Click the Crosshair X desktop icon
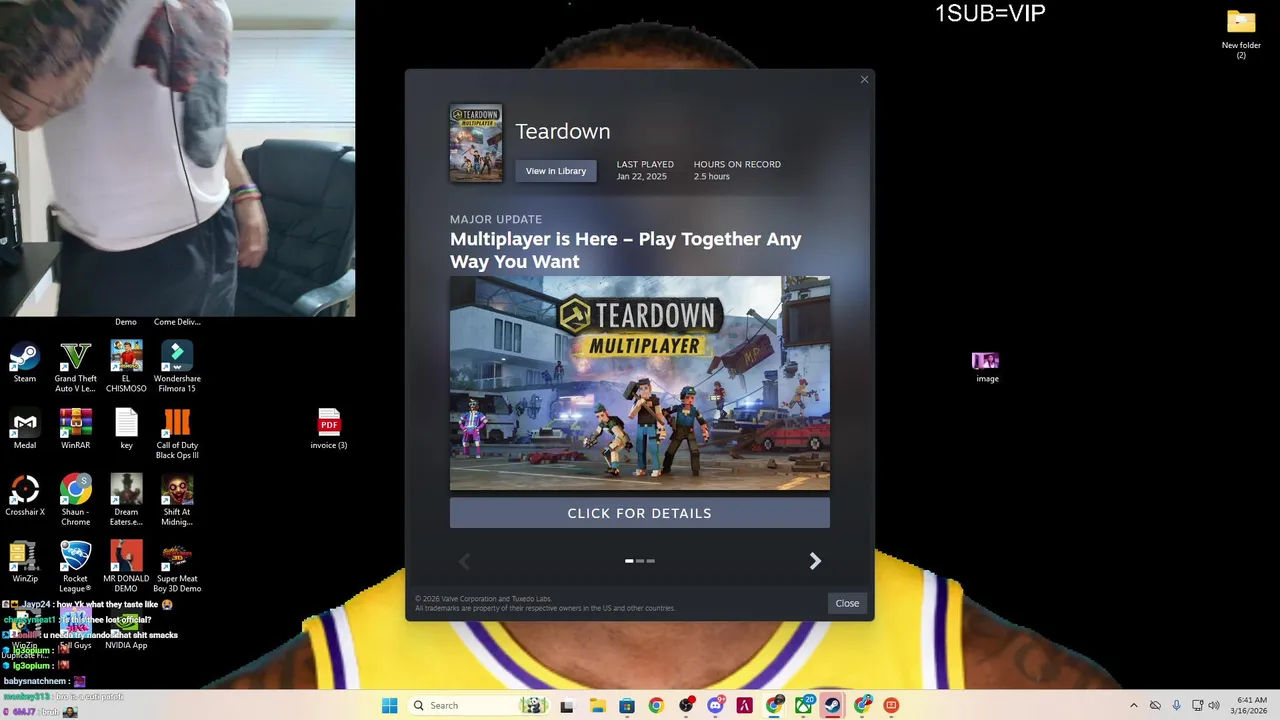The width and height of the screenshot is (1280, 720). 24,496
